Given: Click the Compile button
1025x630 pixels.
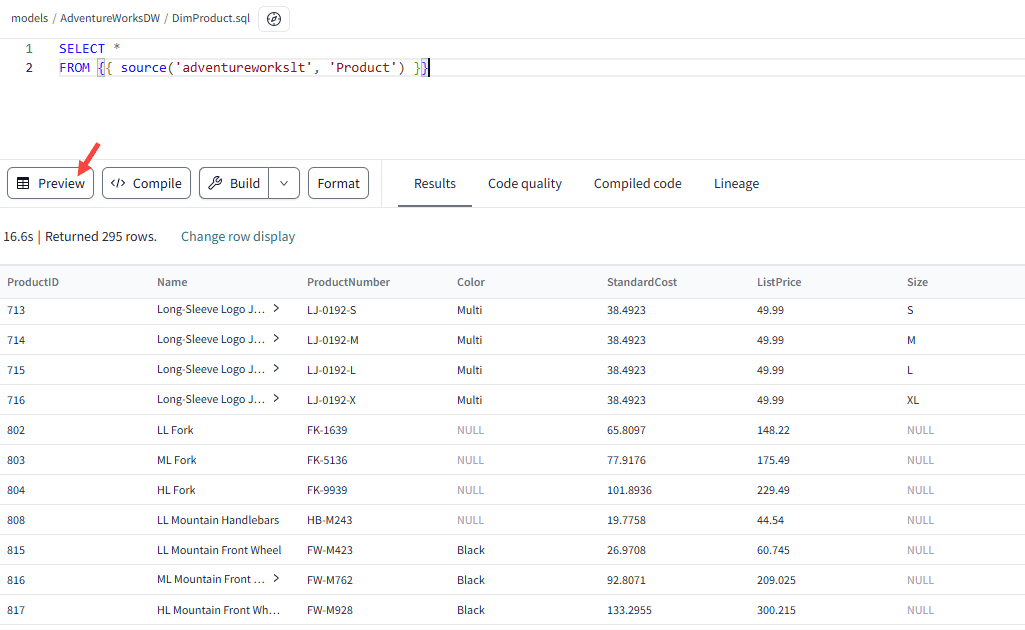Looking at the screenshot, I should coord(146,183).
